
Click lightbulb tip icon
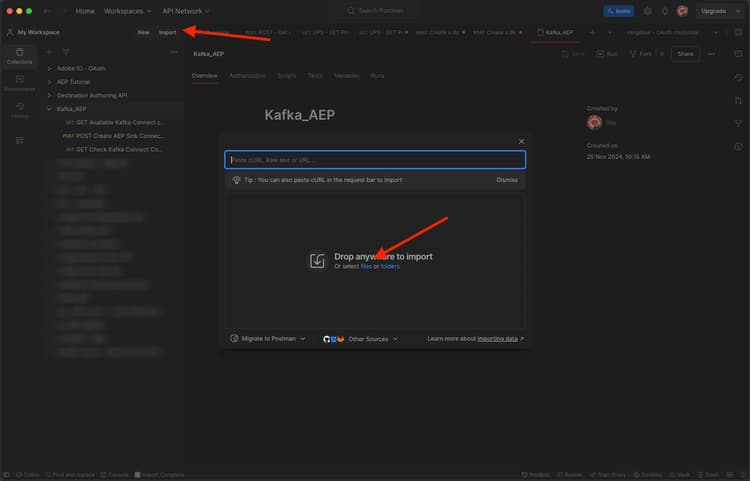tap(236, 180)
